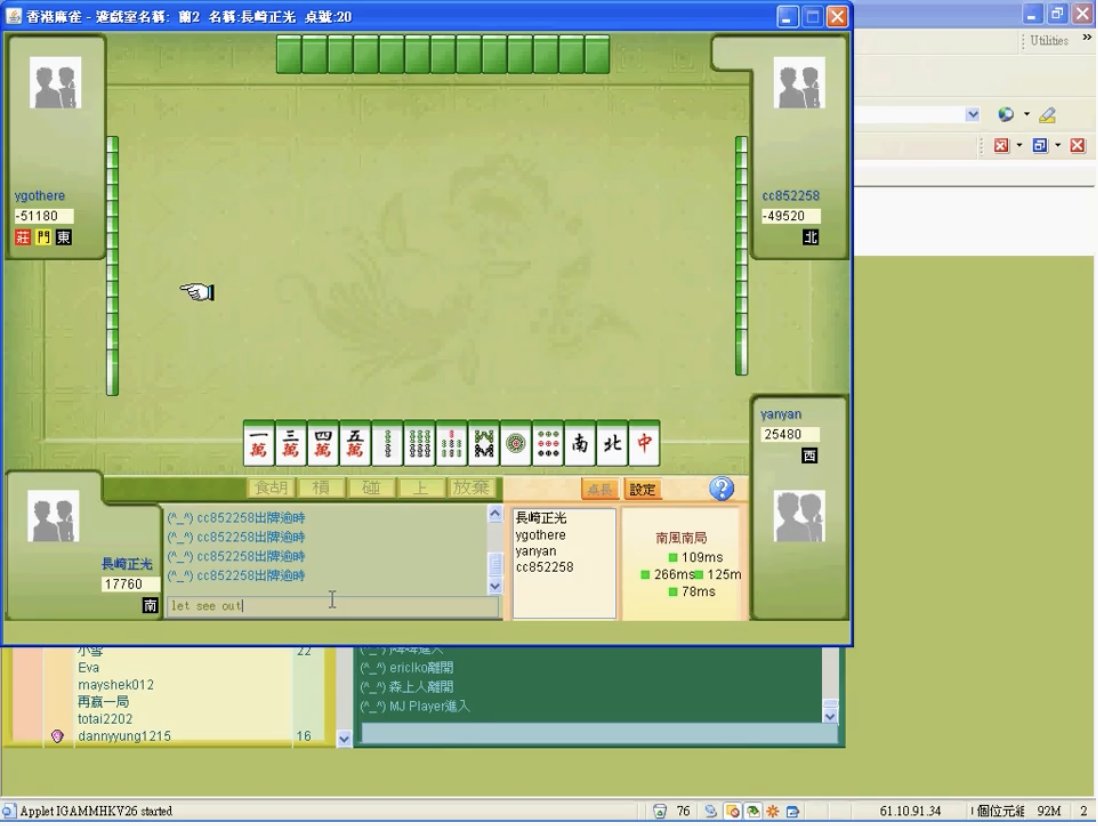Click the gem icon beside dannyyung1215
The width and height of the screenshot is (1098, 826).
coord(57,736)
